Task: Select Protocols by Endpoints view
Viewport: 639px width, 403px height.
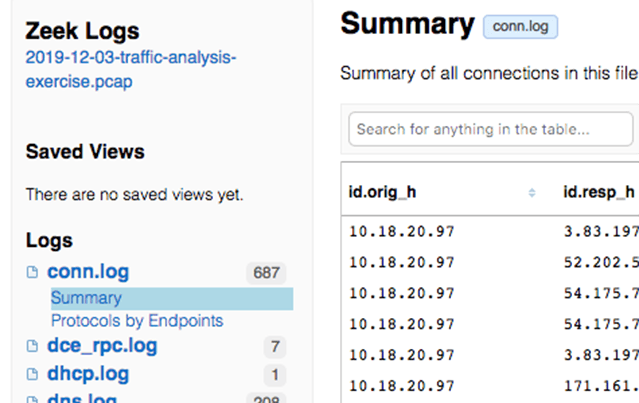Action: click(x=137, y=321)
